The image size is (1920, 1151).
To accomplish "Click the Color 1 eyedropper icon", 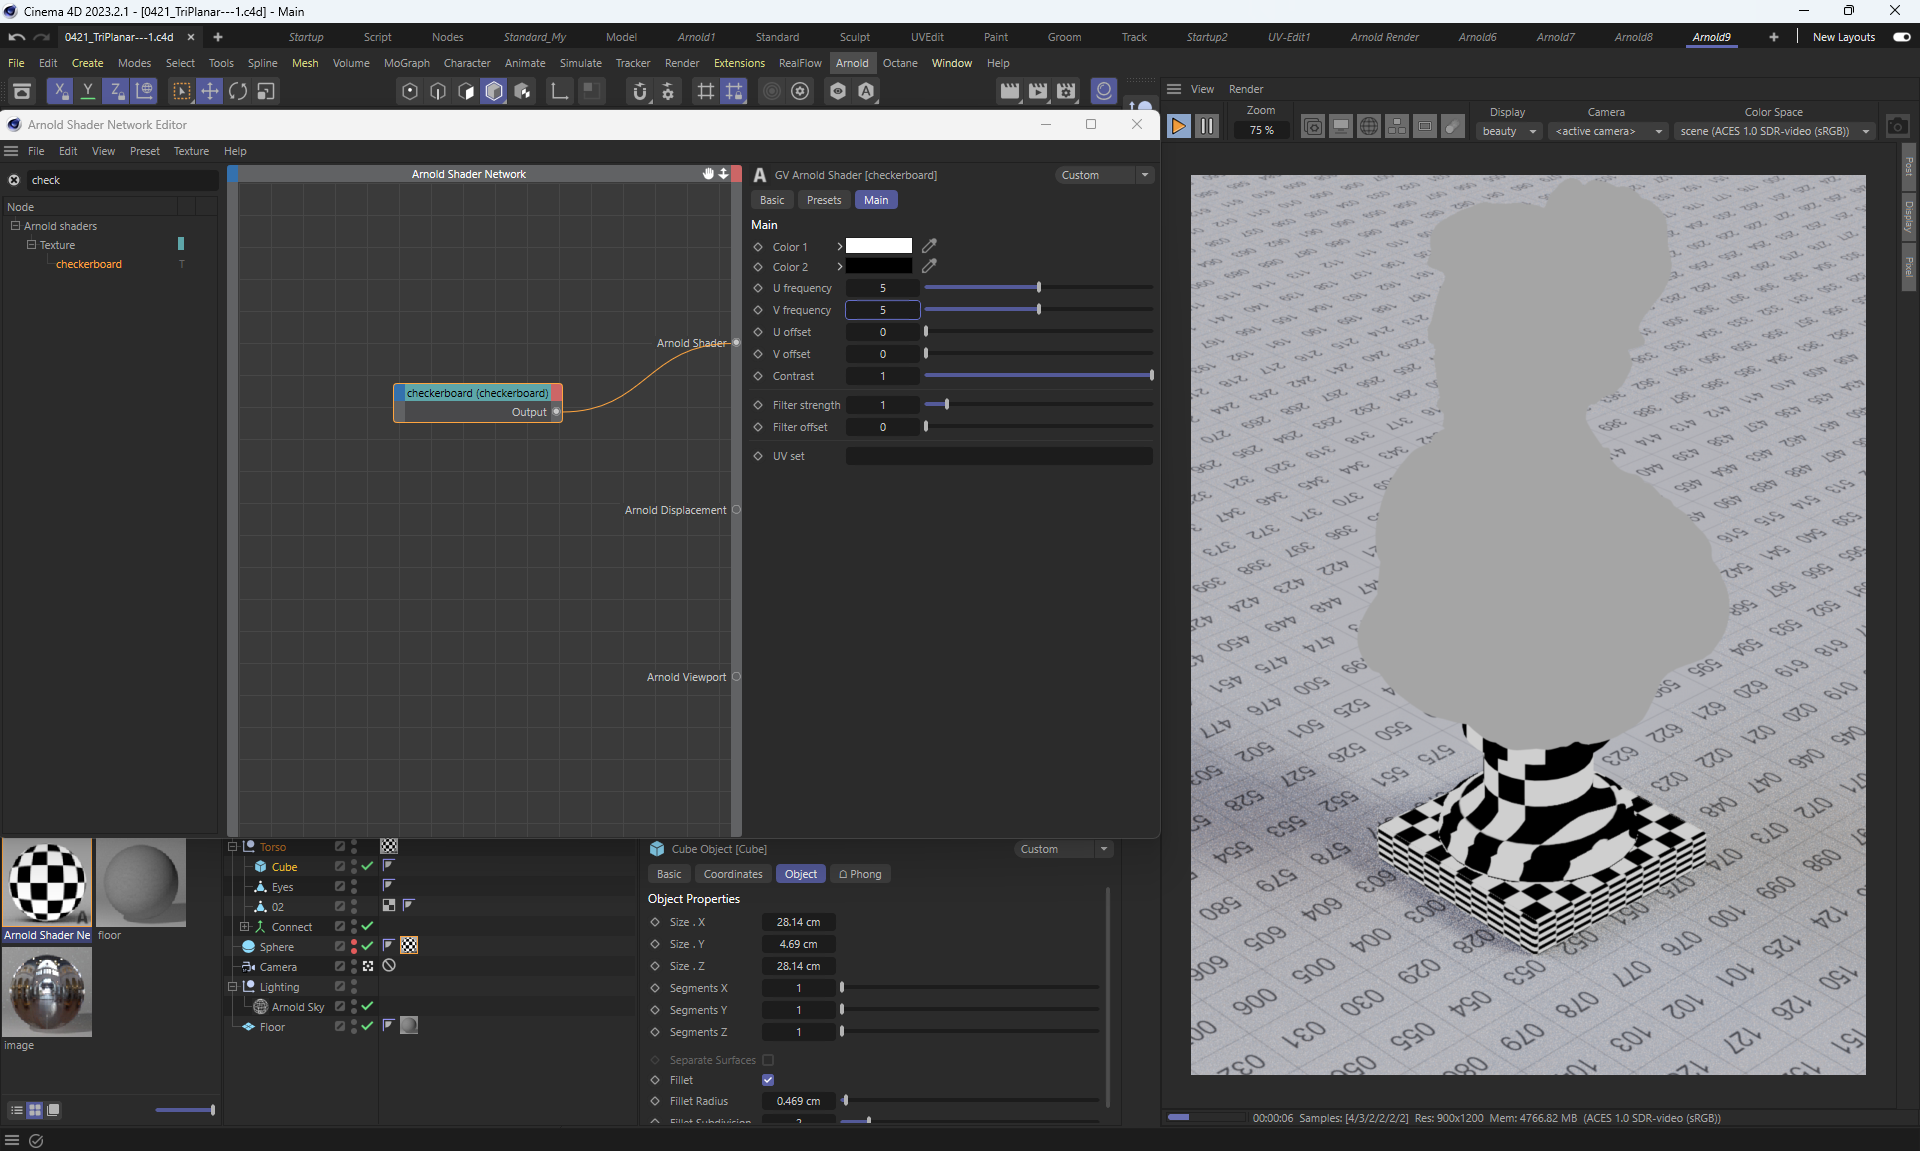I will click(929, 246).
